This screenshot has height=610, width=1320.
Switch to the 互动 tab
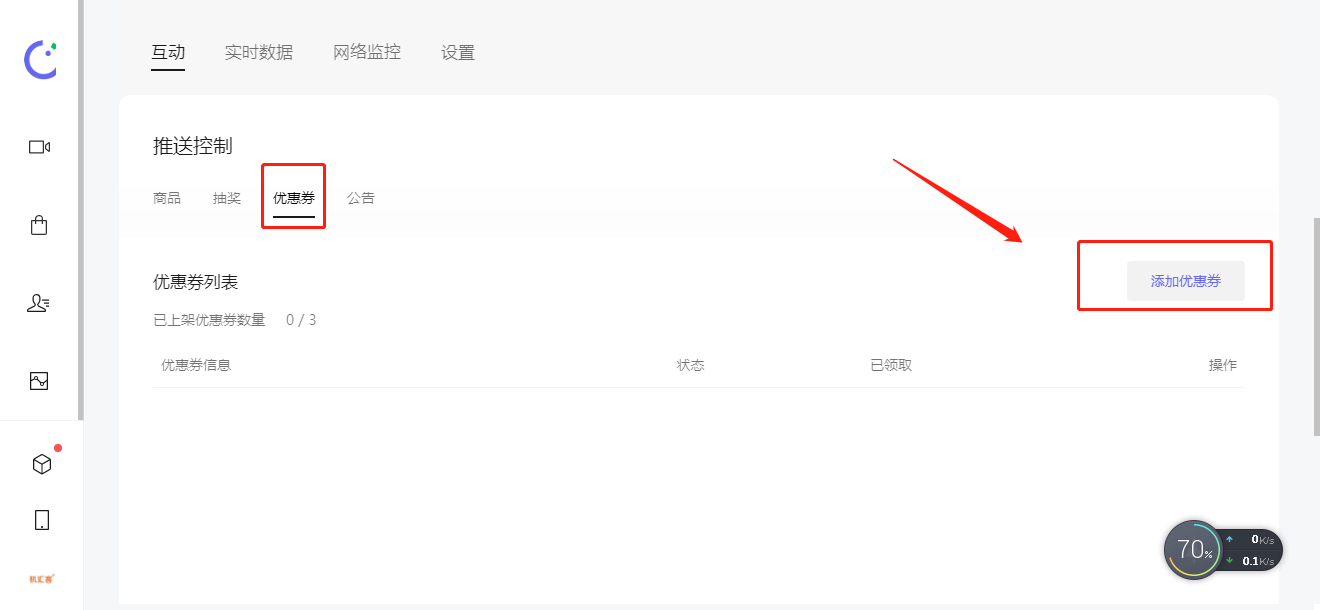pos(168,52)
